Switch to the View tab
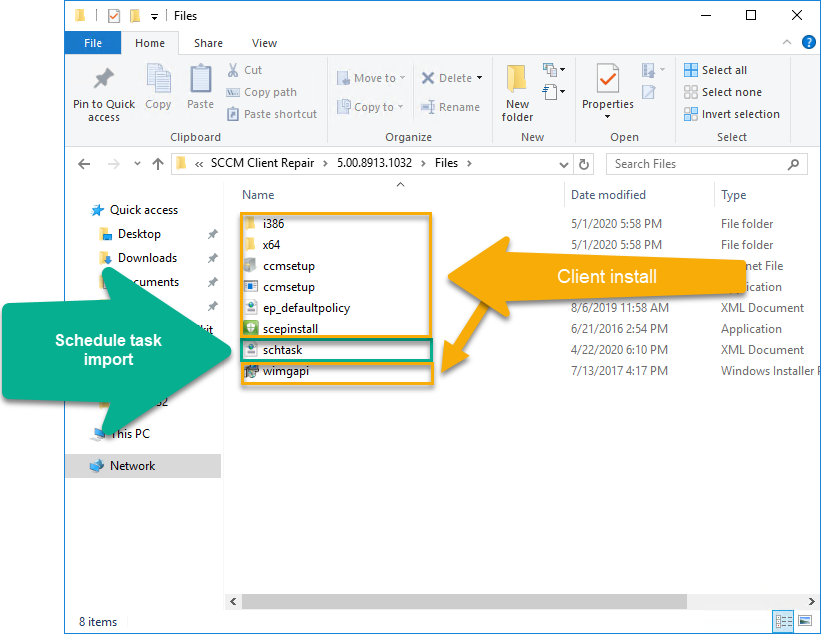This screenshot has width=821, height=634. (264, 43)
